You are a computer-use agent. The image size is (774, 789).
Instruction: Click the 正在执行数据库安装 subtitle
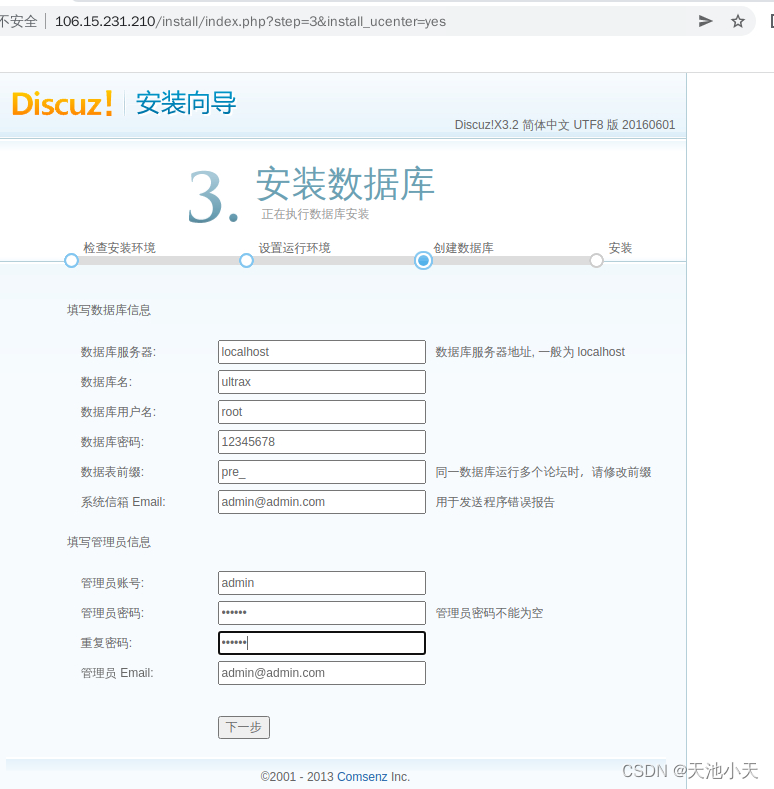click(315, 214)
